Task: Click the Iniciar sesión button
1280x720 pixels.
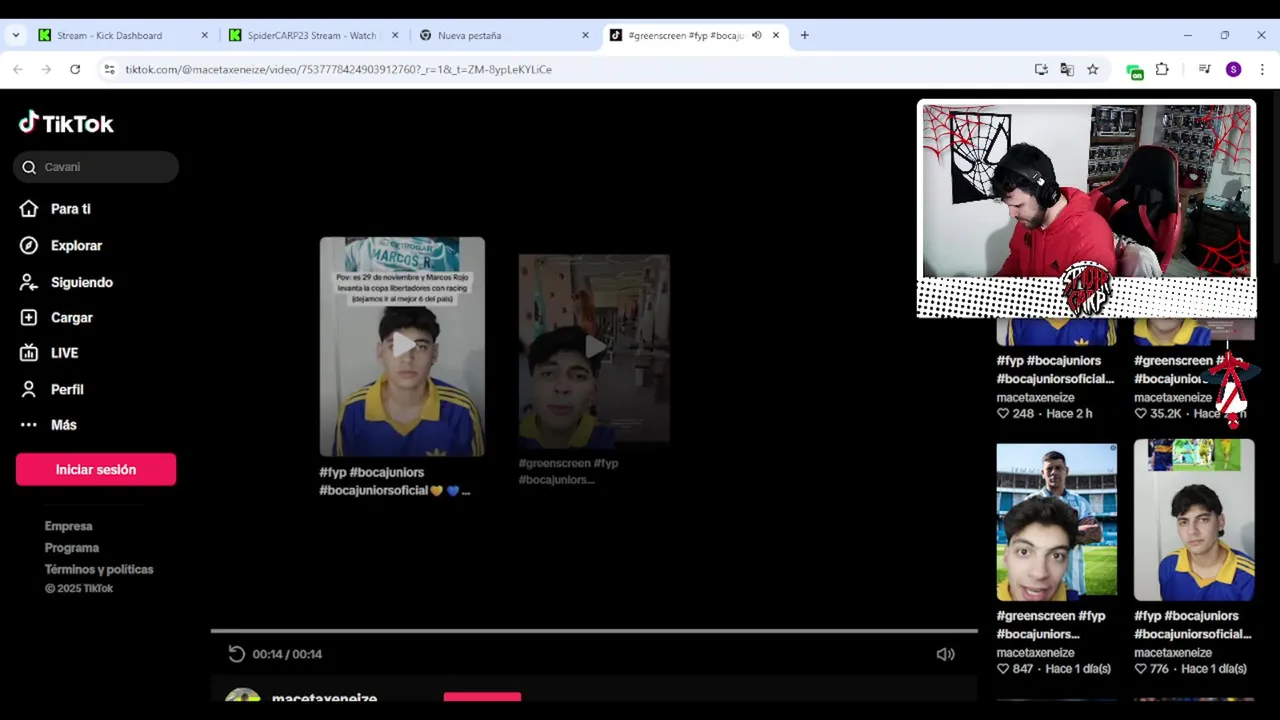Action: 96,469
